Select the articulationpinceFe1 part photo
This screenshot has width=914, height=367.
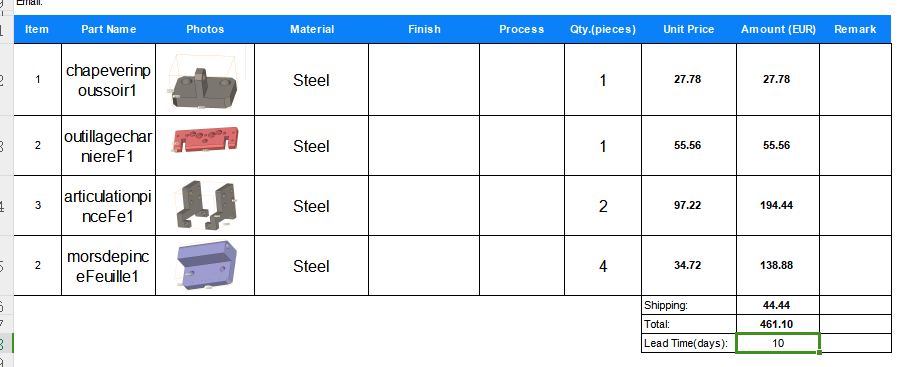pyautogui.click(x=205, y=206)
